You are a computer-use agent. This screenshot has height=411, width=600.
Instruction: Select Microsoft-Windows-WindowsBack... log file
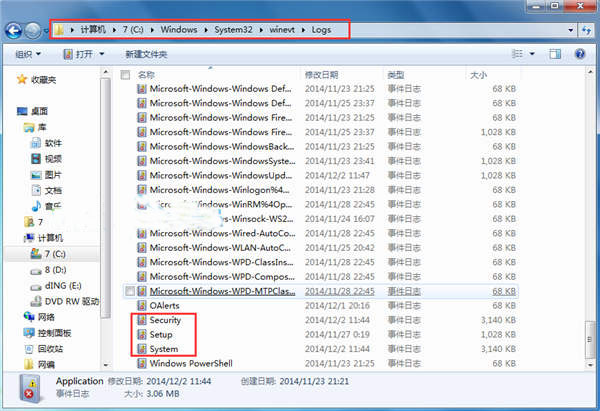tap(222, 147)
